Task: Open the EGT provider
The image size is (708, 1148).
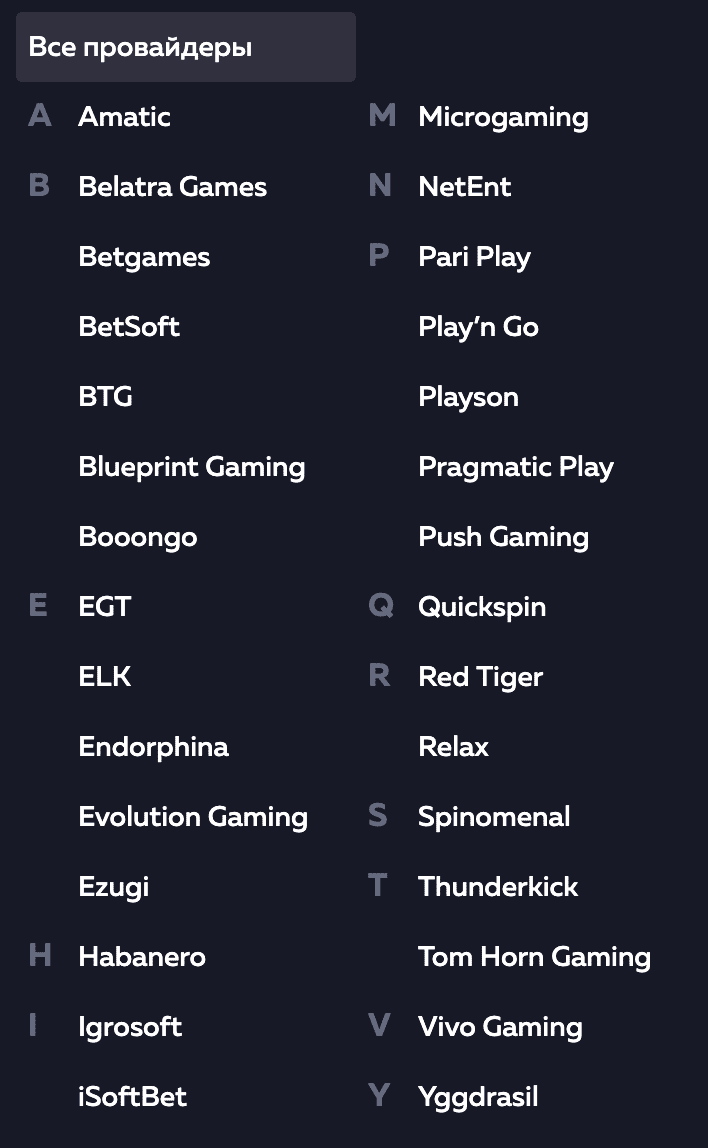Action: pyautogui.click(x=104, y=607)
